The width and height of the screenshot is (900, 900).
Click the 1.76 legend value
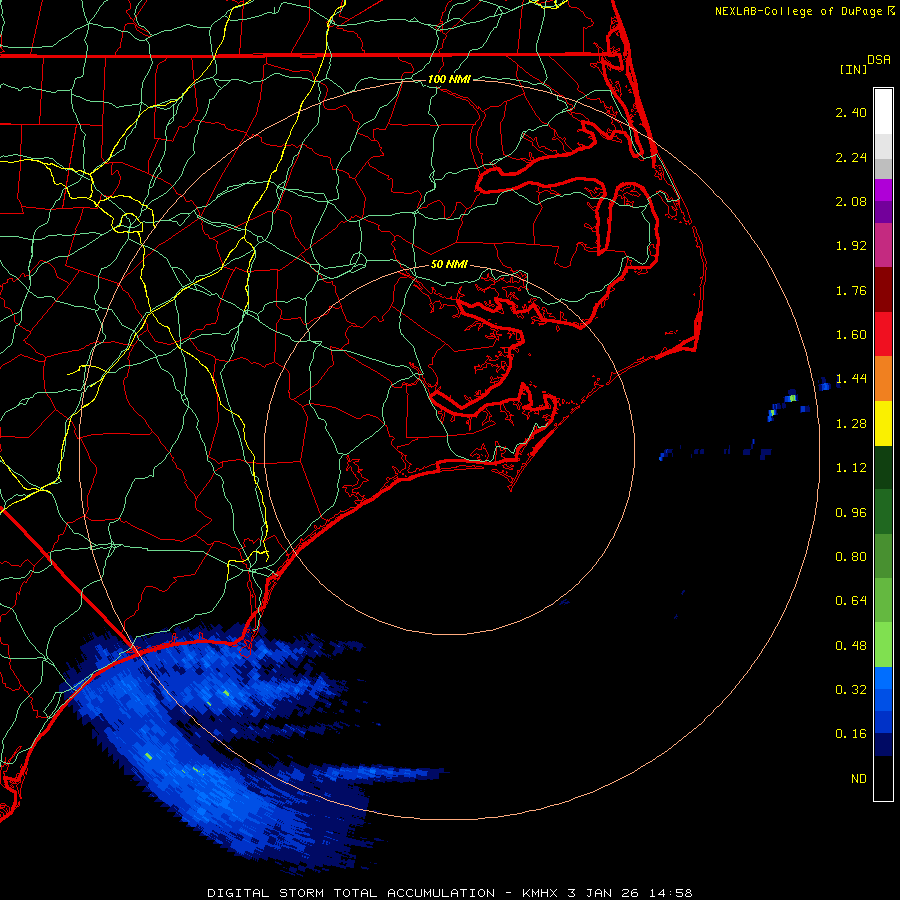coord(851,290)
